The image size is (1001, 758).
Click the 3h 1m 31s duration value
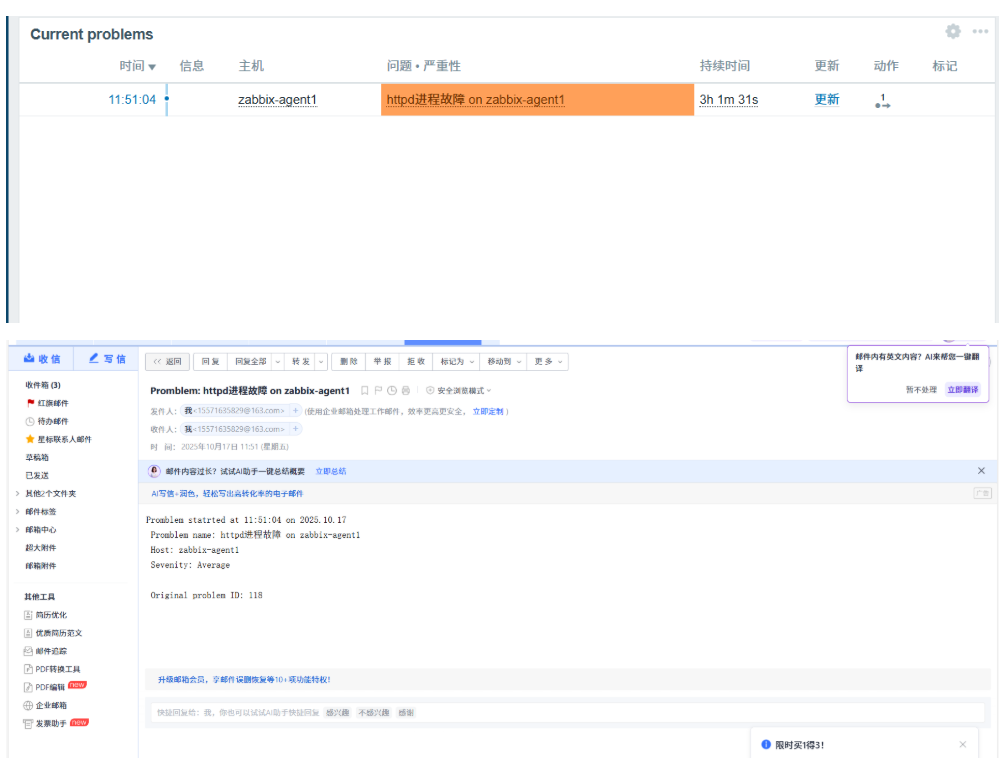pyautogui.click(x=728, y=100)
